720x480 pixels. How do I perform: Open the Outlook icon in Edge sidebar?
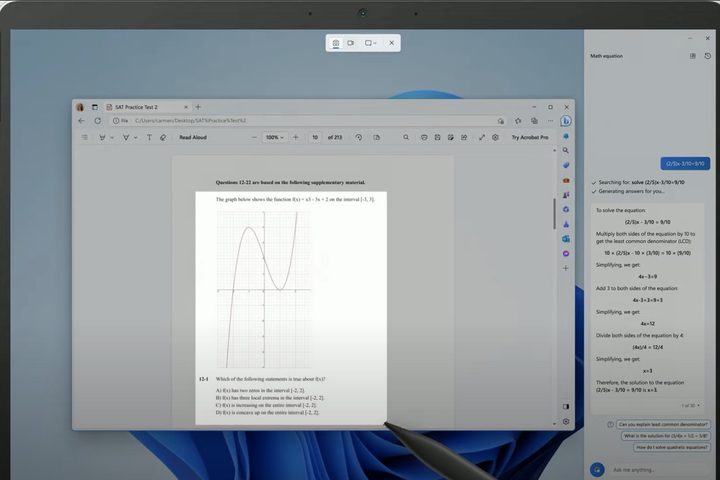[x=566, y=239]
